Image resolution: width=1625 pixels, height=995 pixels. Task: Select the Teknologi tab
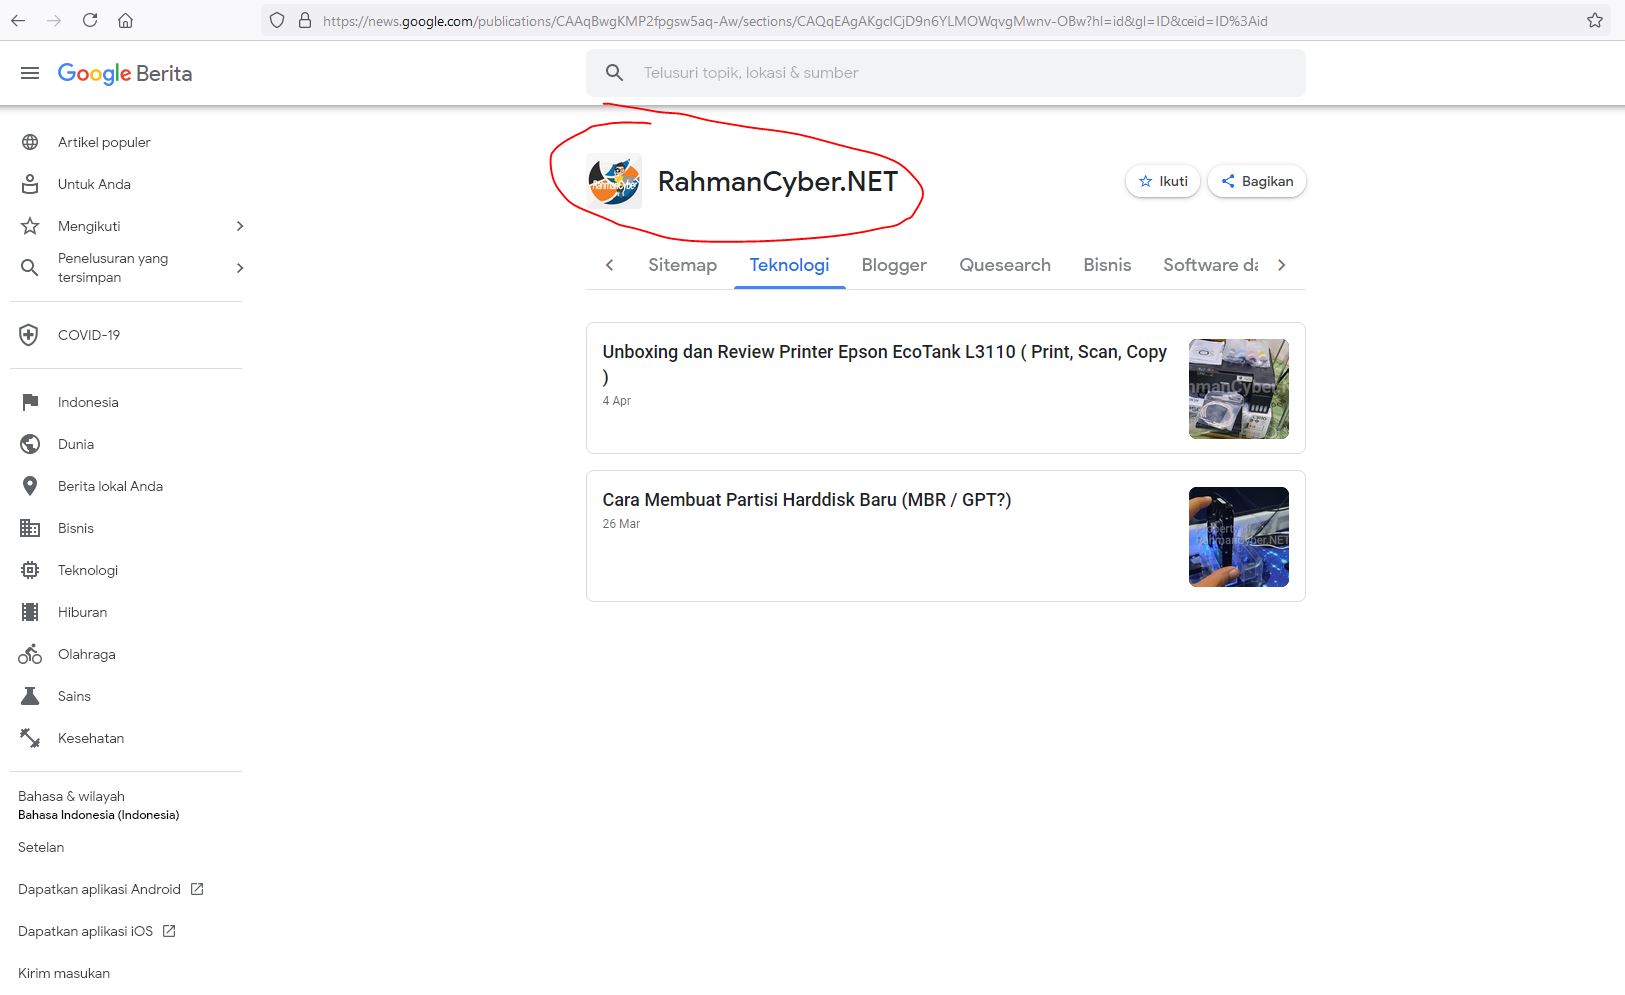click(x=789, y=265)
